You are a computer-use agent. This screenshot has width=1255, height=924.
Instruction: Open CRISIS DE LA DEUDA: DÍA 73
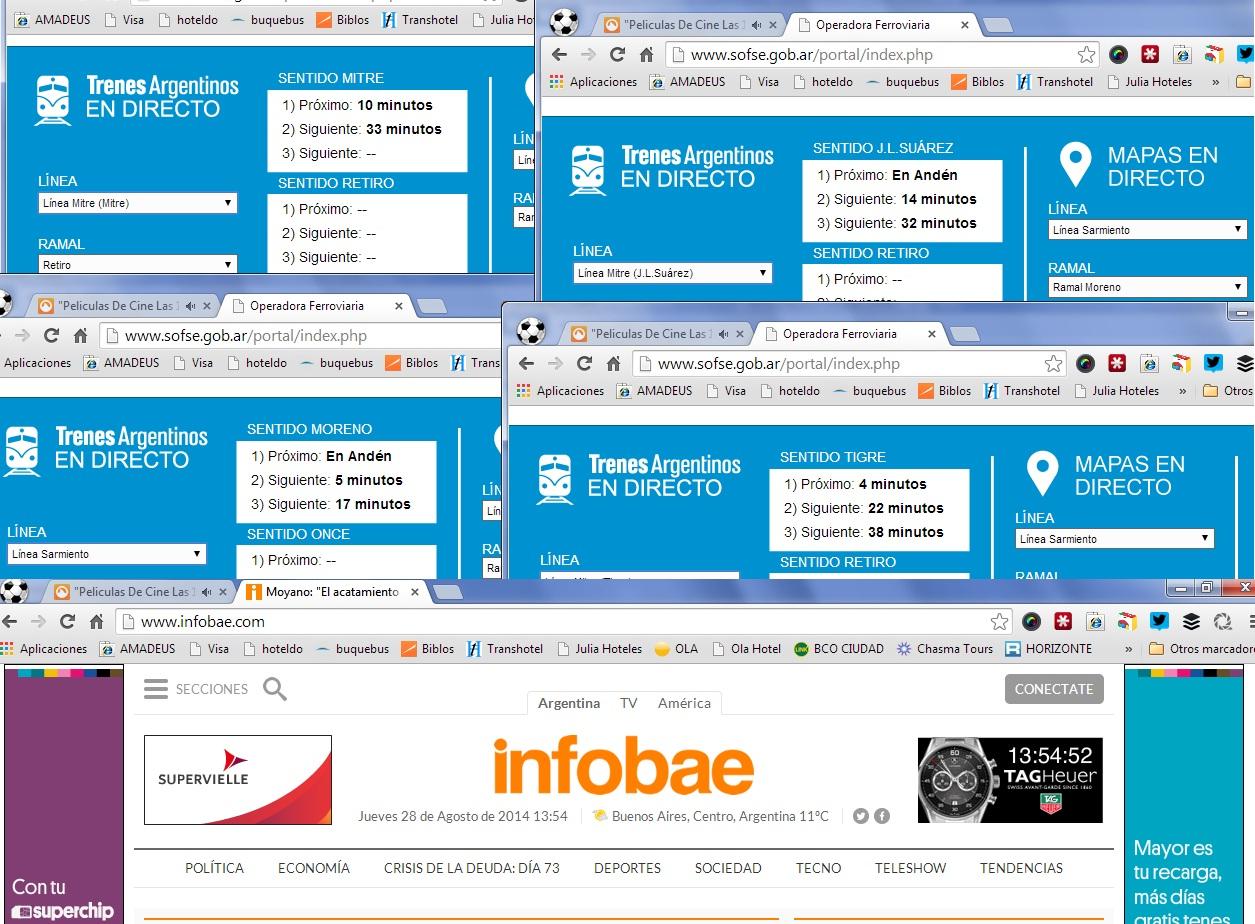click(472, 868)
